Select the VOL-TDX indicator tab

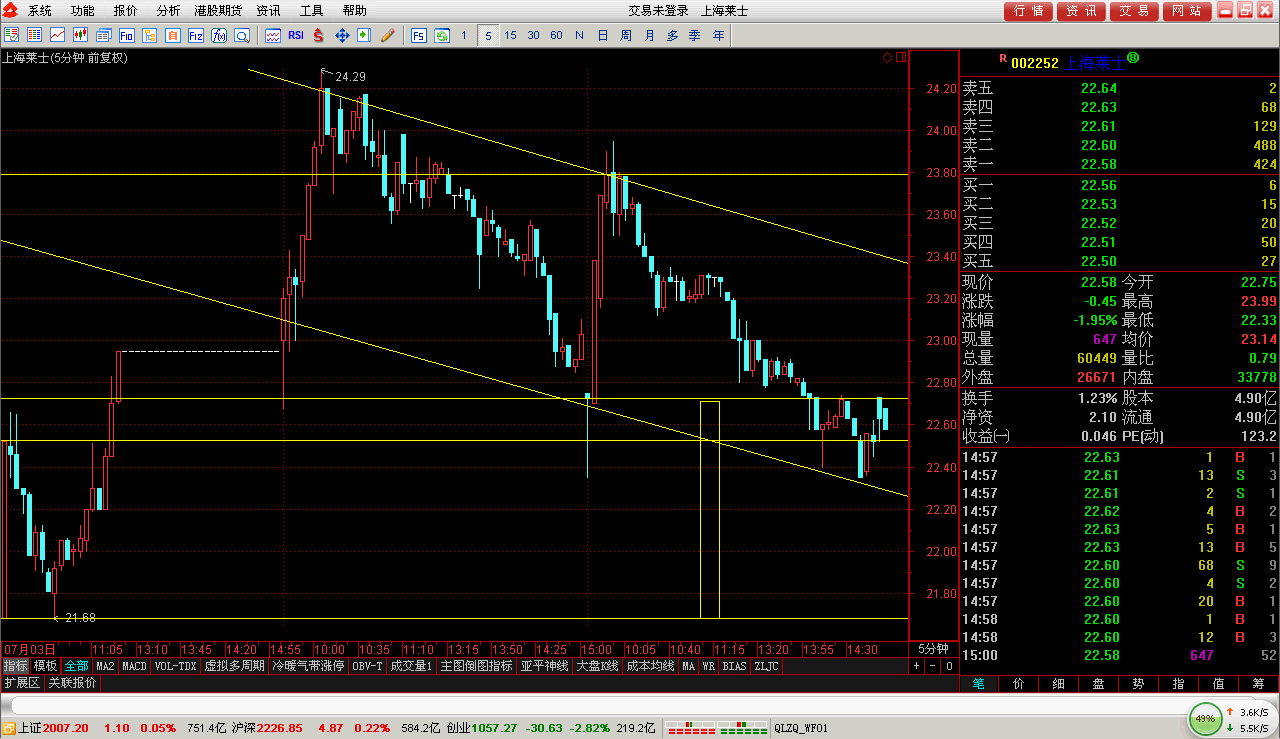click(x=175, y=666)
